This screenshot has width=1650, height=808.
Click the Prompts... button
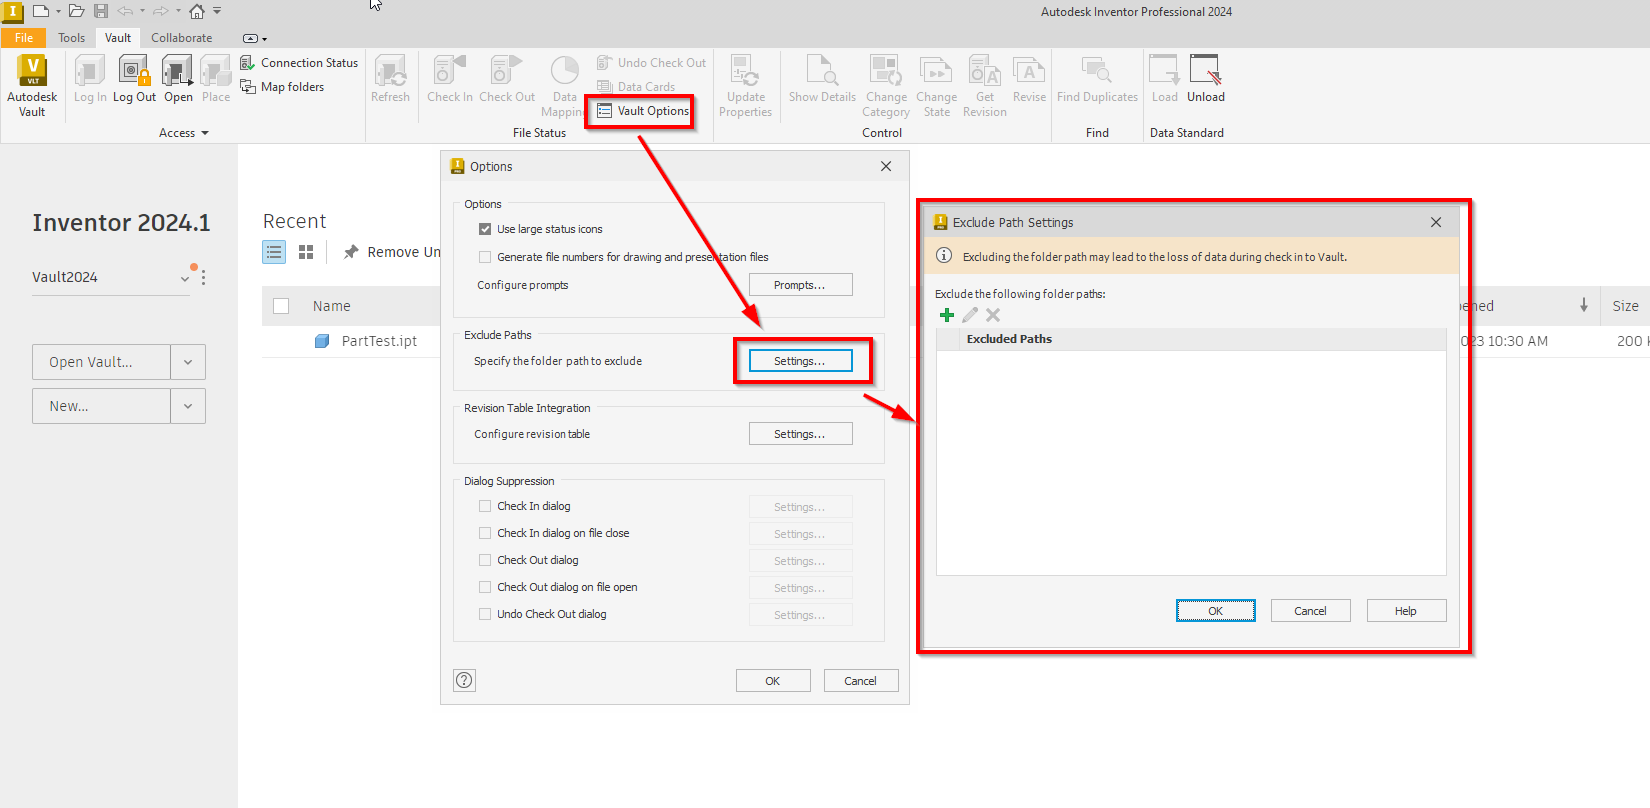click(800, 285)
